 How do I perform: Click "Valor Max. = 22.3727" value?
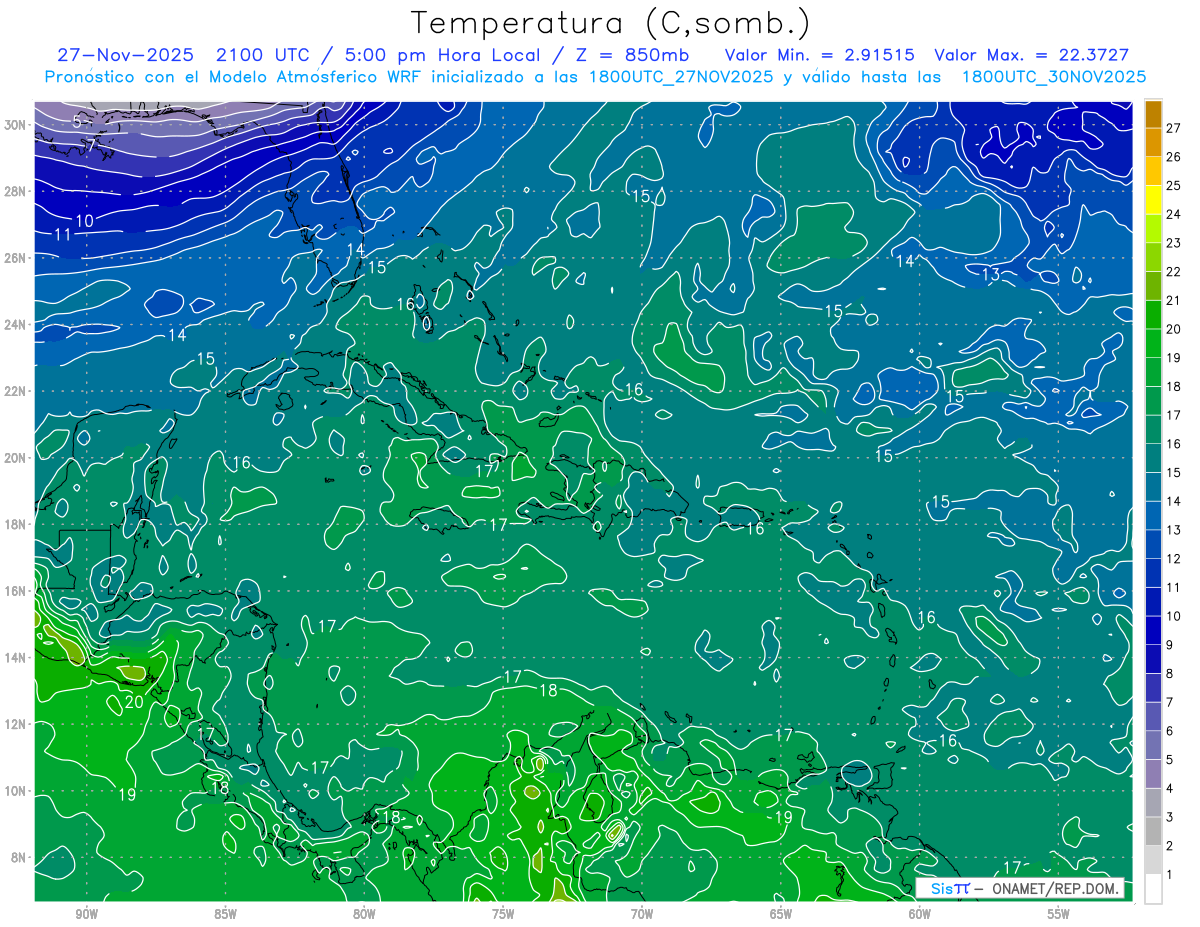(1032, 55)
